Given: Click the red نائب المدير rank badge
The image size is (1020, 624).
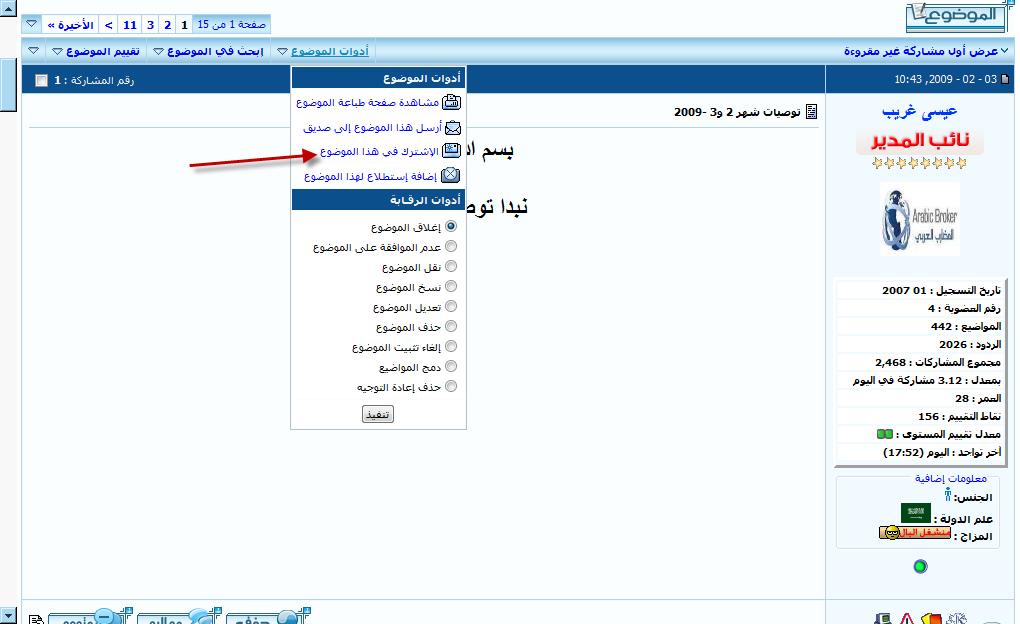Looking at the screenshot, I should coord(919,141).
